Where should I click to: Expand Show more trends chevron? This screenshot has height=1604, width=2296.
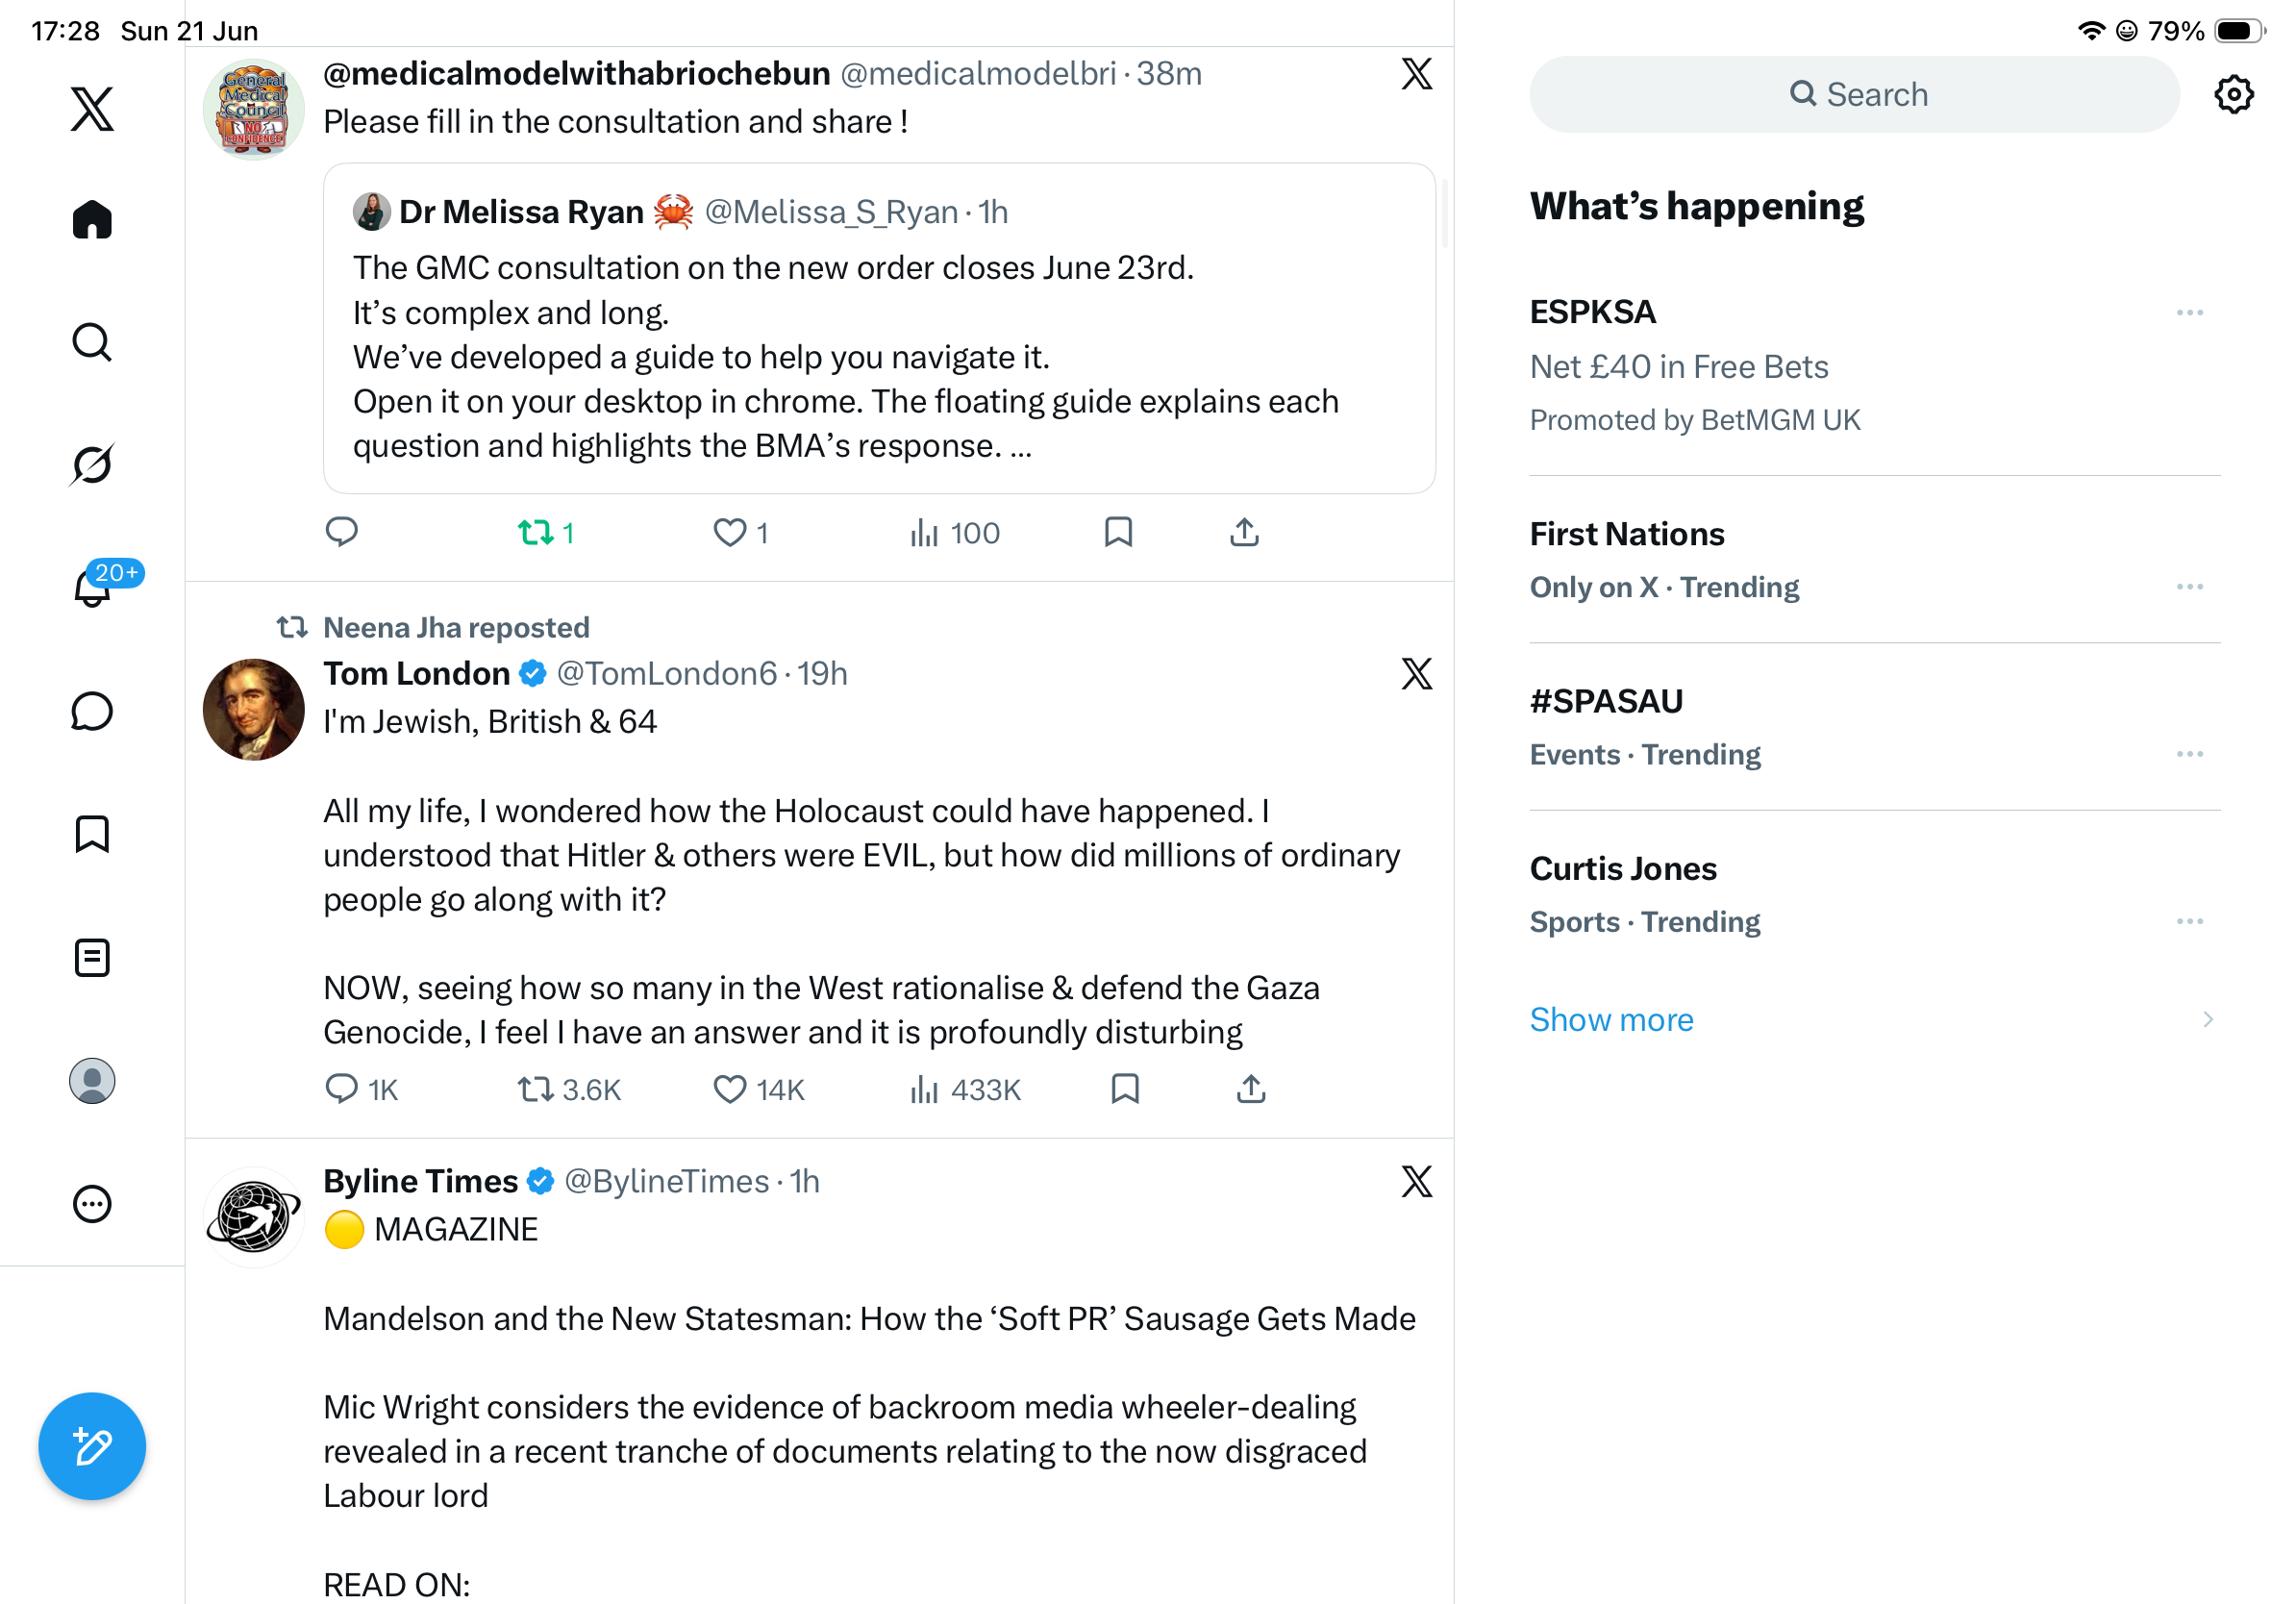(2208, 1019)
